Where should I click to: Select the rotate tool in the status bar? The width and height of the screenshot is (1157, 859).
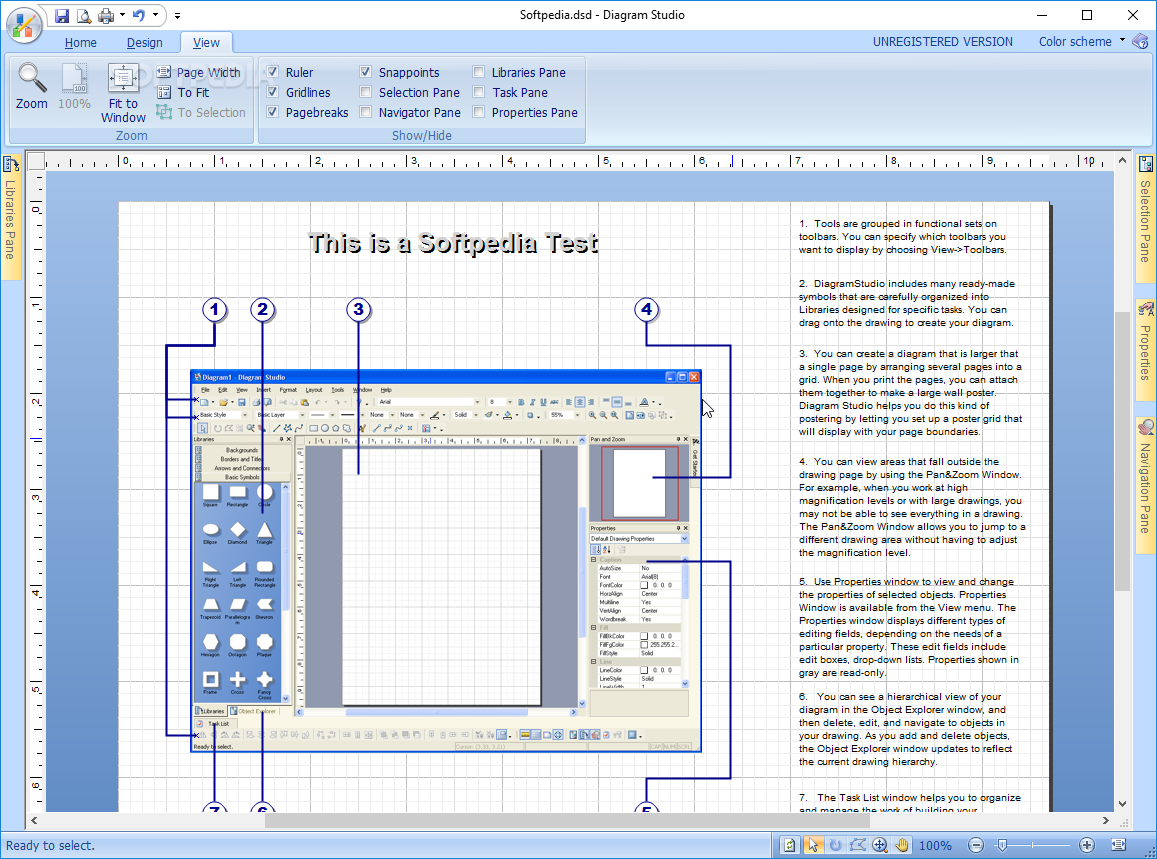pyautogui.click(x=835, y=845)
